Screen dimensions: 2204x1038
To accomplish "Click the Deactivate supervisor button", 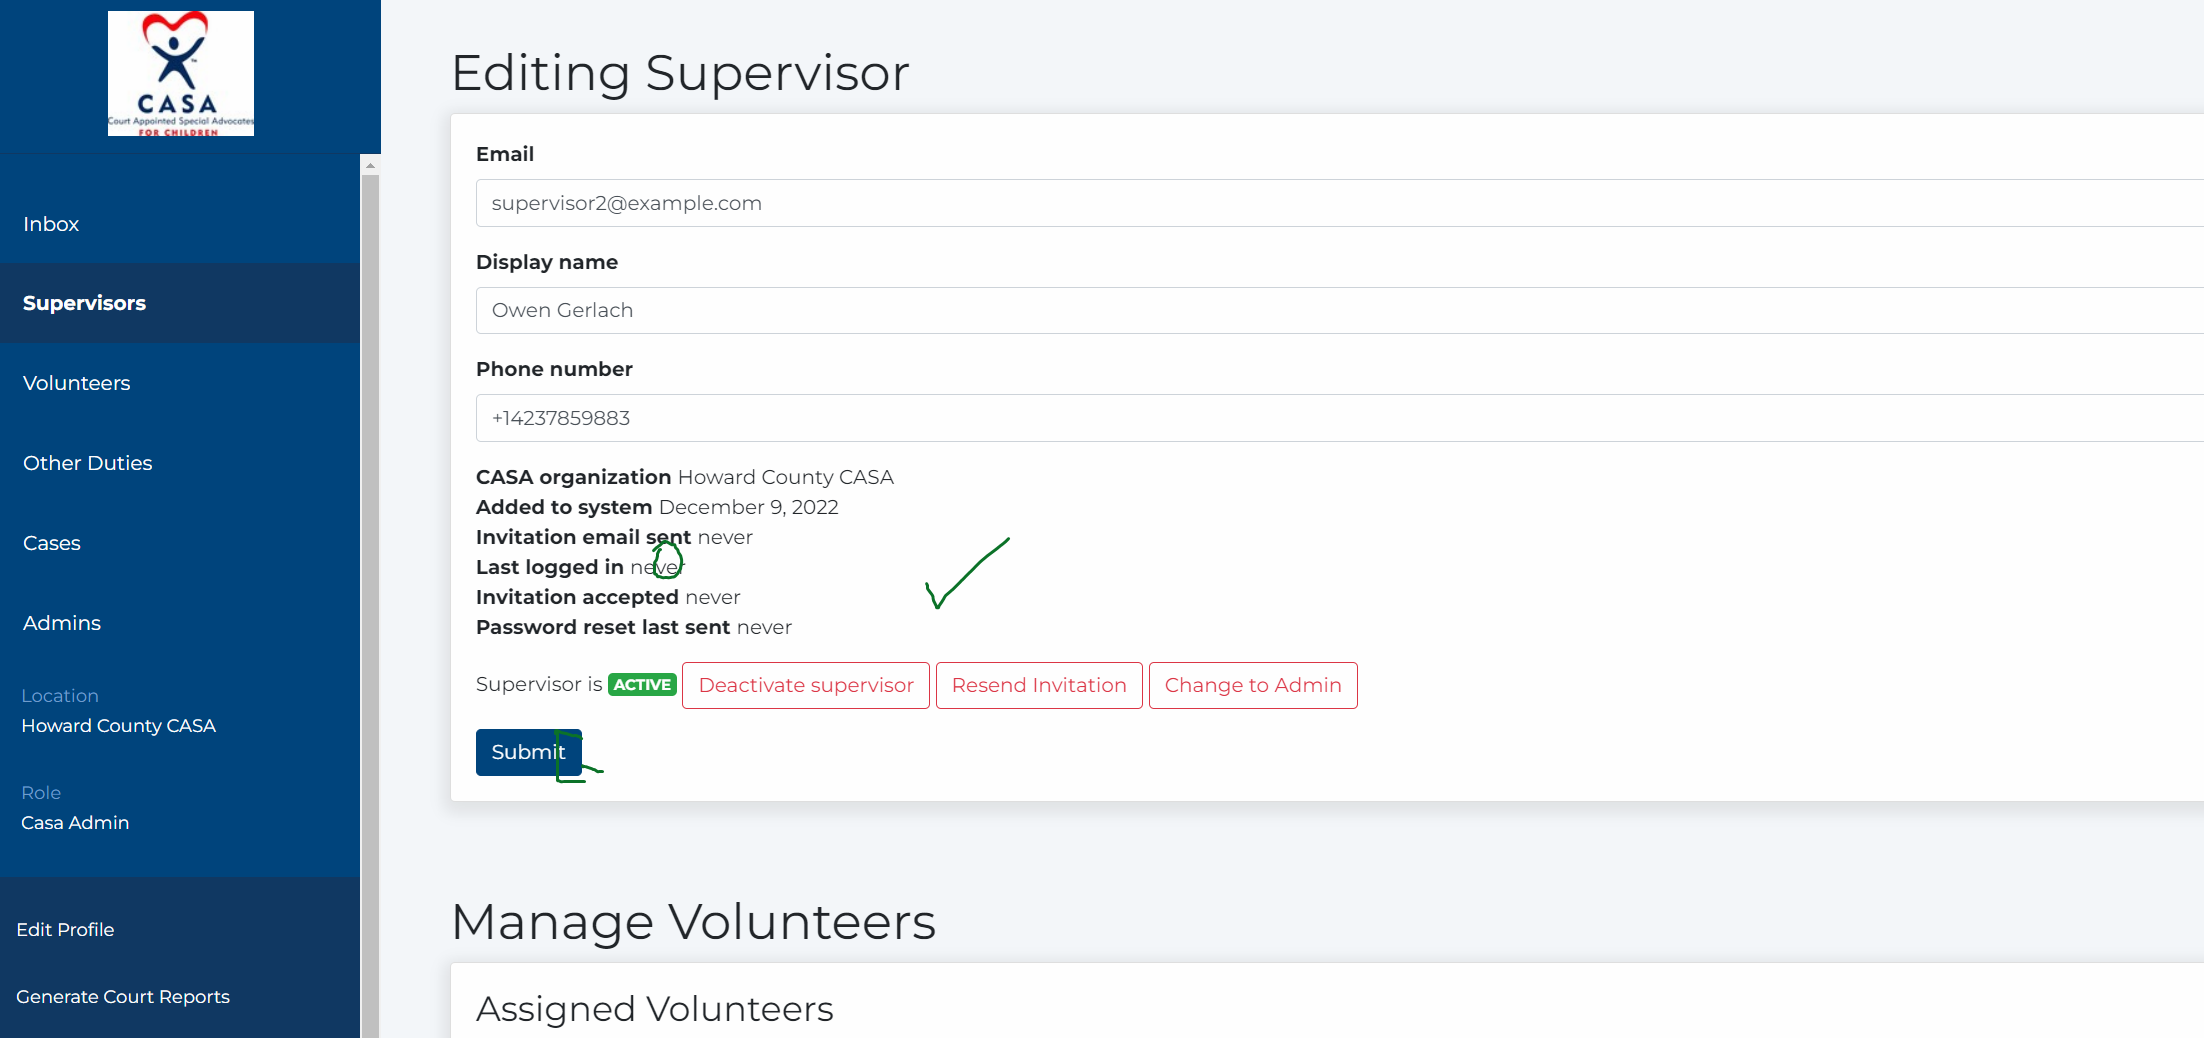I will pyautogui.click(x=805, y=685).
